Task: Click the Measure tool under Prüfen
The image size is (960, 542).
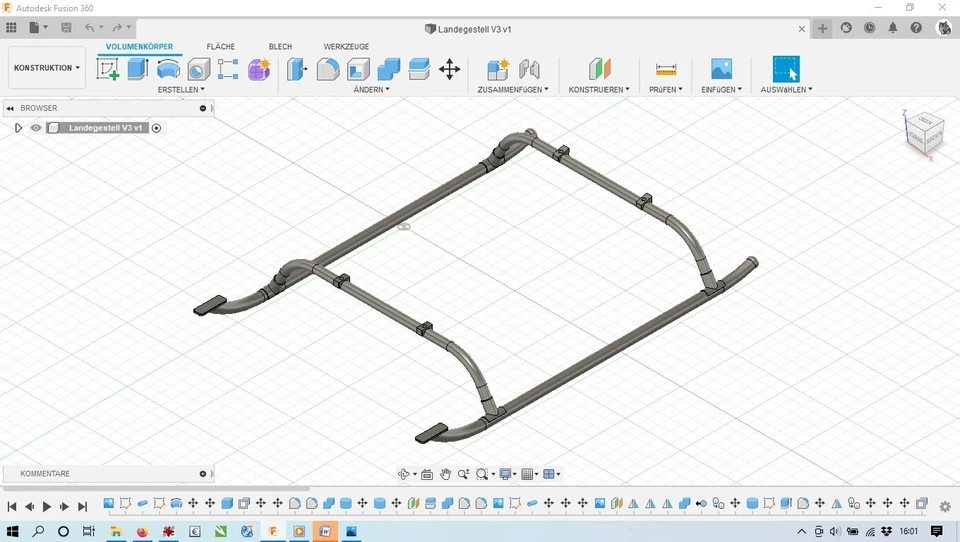Action: [x=666, y=69]
